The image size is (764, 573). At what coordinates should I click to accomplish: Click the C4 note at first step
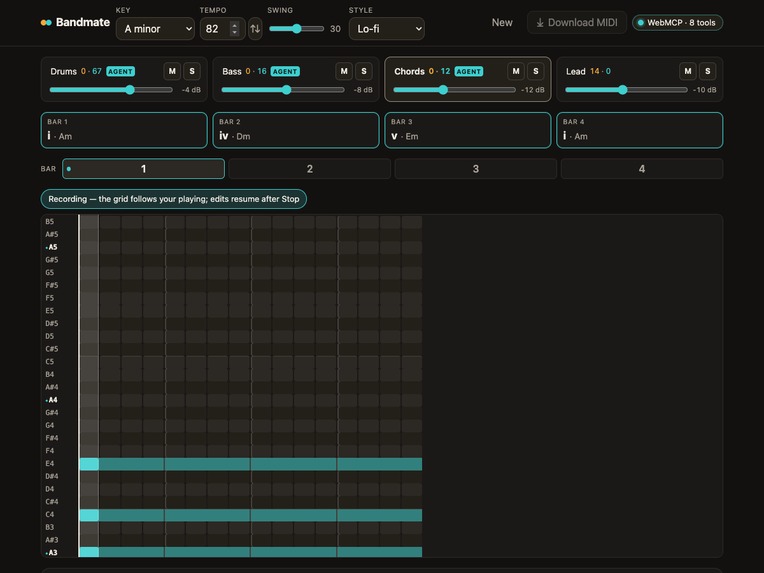89,515
